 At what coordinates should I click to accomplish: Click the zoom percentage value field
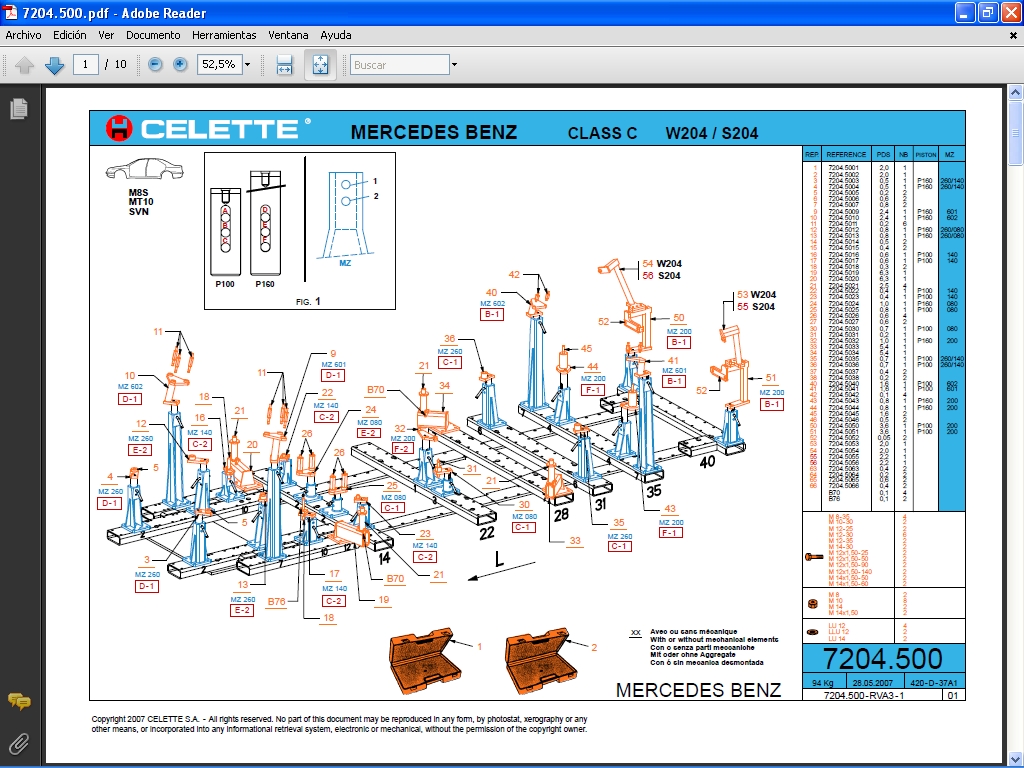[217, 65]
